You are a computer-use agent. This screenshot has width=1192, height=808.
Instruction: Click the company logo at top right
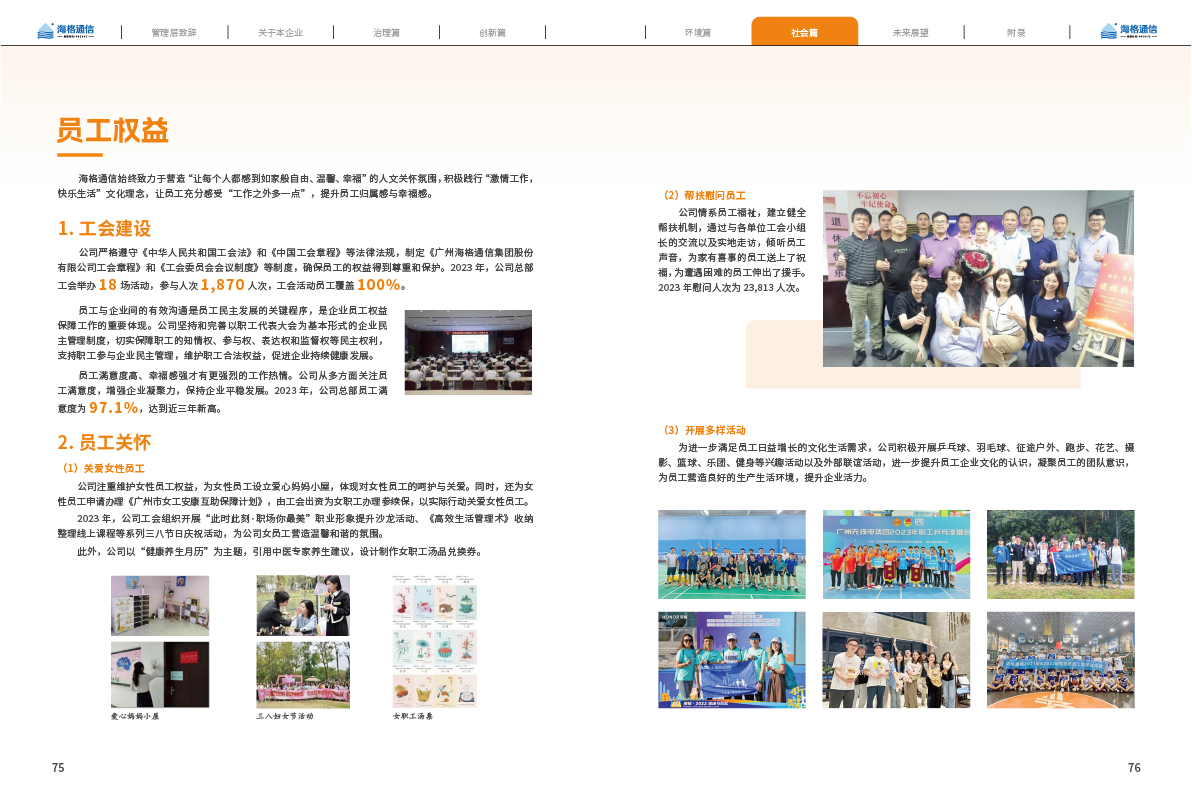tap(1127, 31)
